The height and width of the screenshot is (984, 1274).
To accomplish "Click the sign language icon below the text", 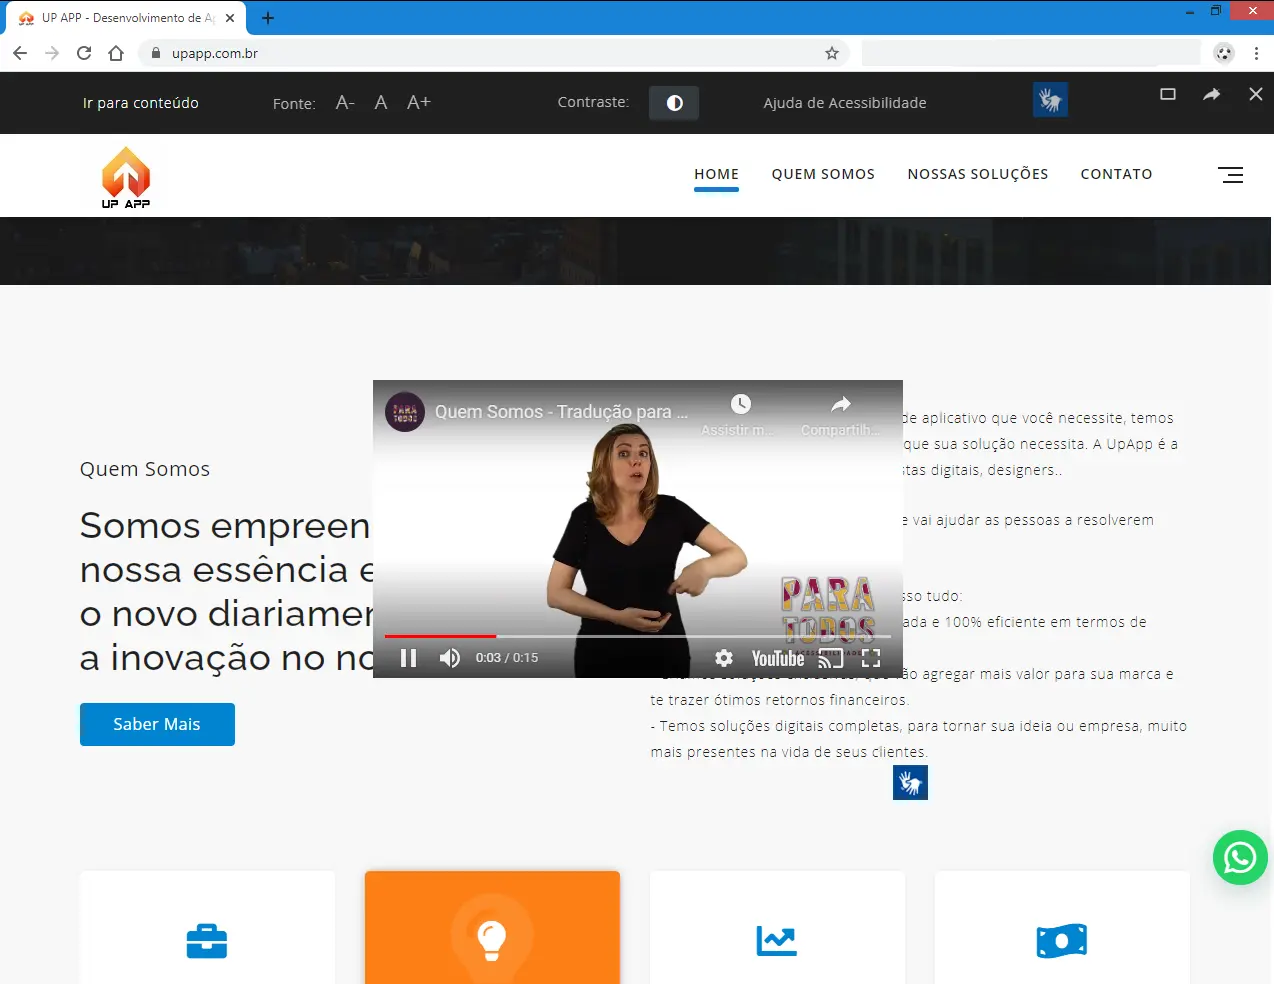I will pyautogui.click(x=910, y=782).
